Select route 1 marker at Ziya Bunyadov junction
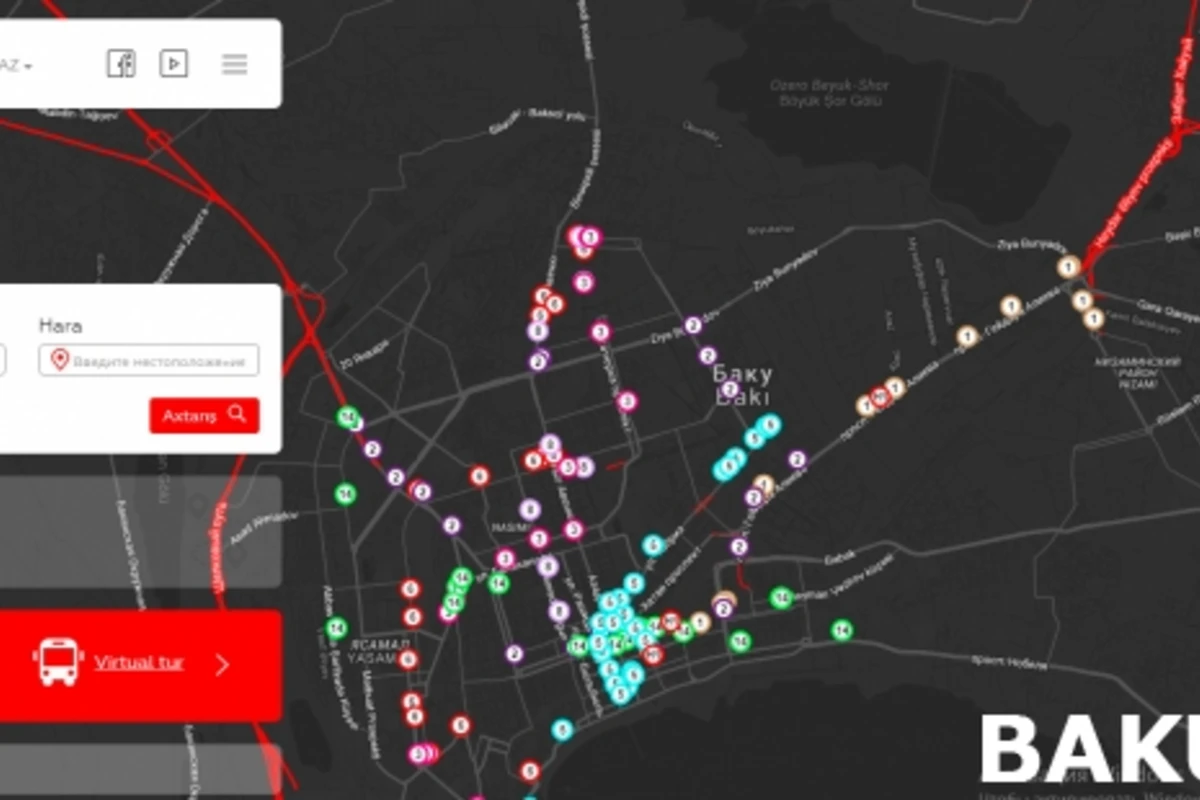The width and height of the screenshot is (1200, 800). point(1069,266)
